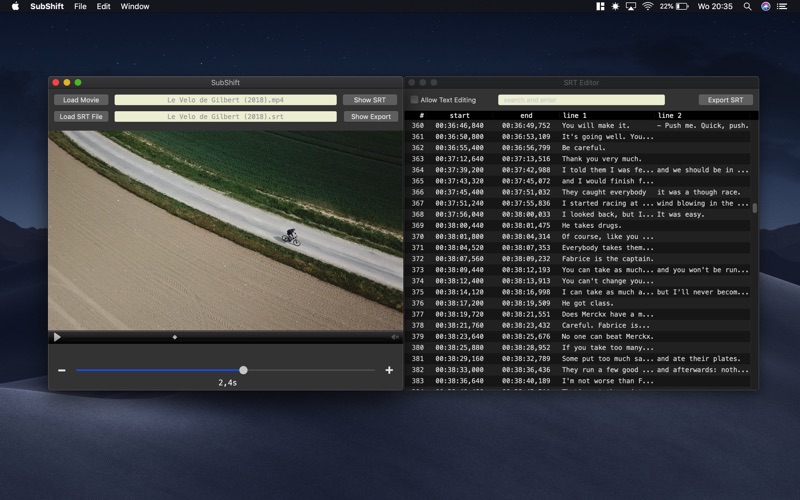Screen dimensions: 800x500
Task: Click start time 00:38:29,160
Action: pyautogui.click(x=459, y=359)
